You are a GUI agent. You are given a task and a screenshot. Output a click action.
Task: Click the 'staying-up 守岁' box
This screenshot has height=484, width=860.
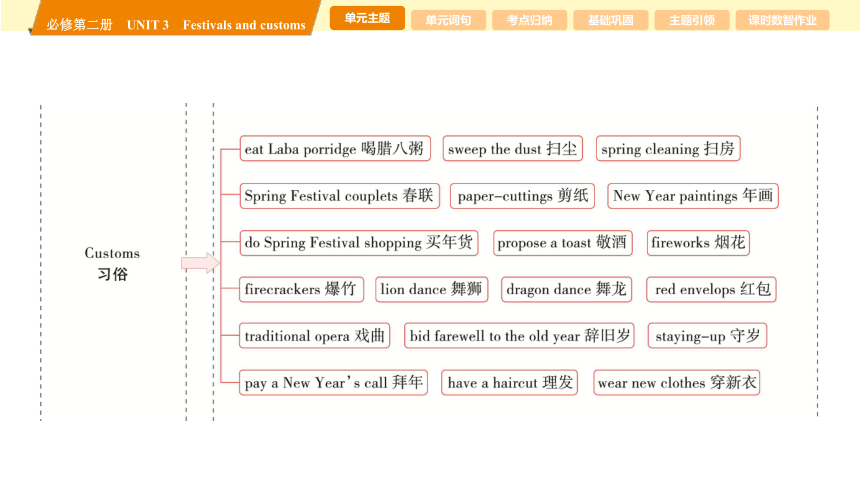click(x=708, y=336)
